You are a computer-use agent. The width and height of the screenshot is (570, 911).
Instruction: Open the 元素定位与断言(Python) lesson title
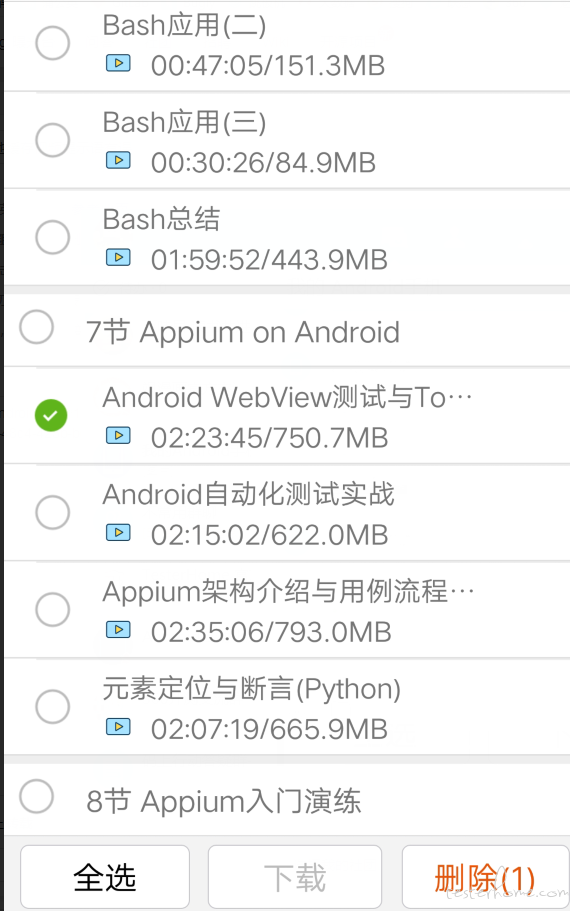click(252, 689)
